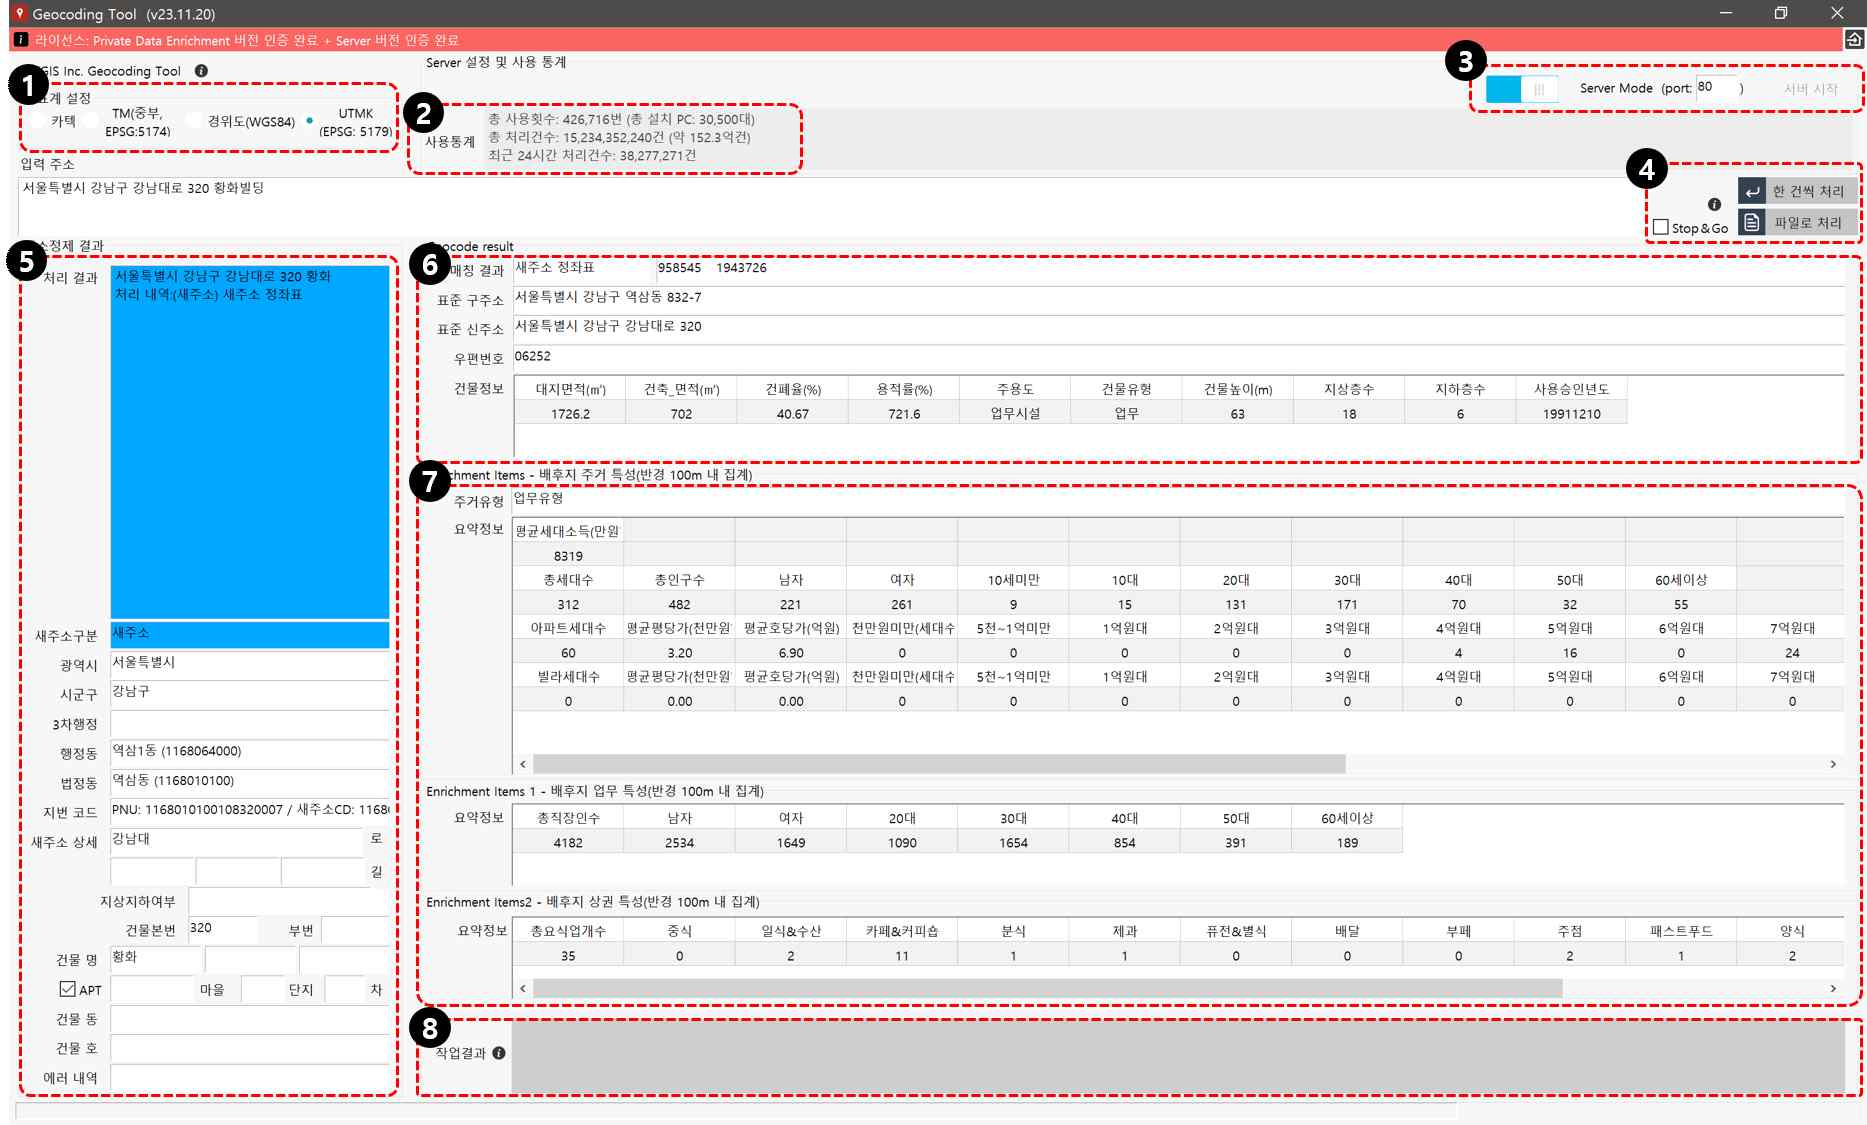Click the 총직장인수 value 4182

568,843
